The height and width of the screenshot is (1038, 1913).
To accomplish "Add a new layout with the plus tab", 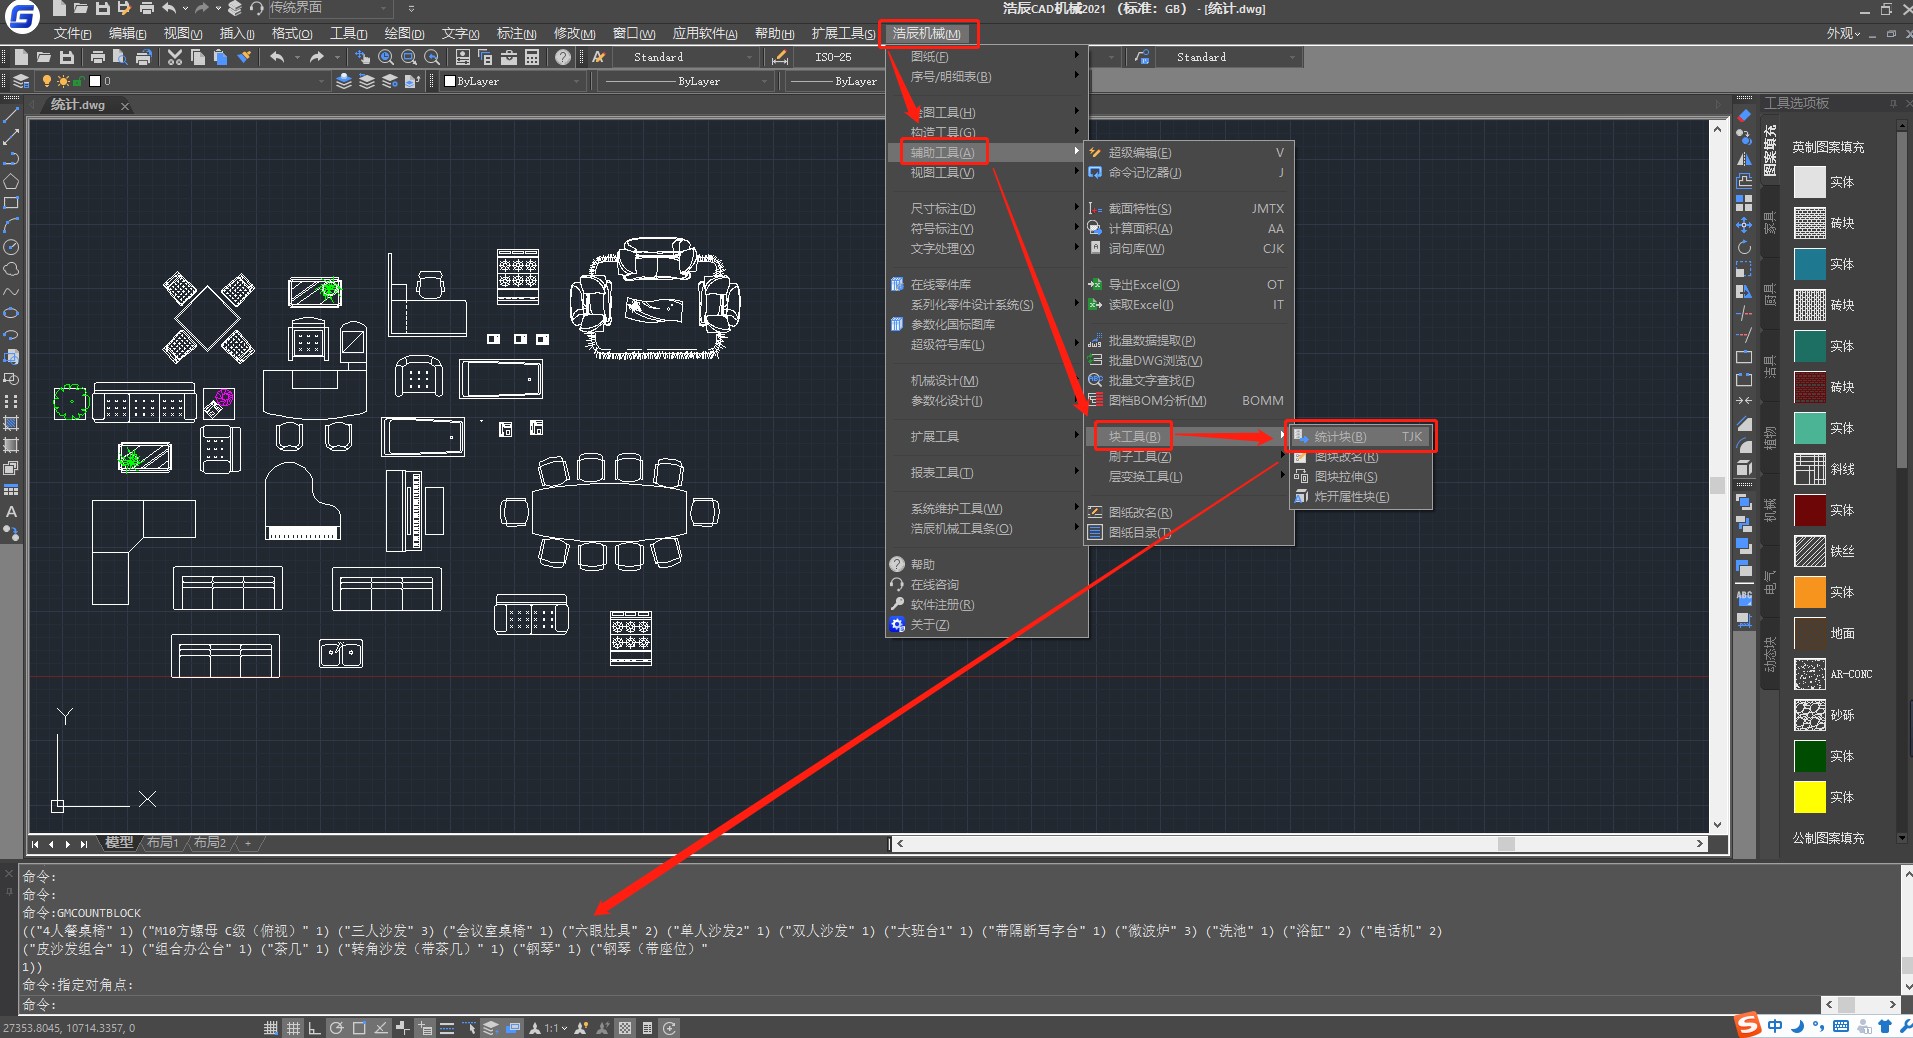I will pyautogui.click(x=248, y=843).
